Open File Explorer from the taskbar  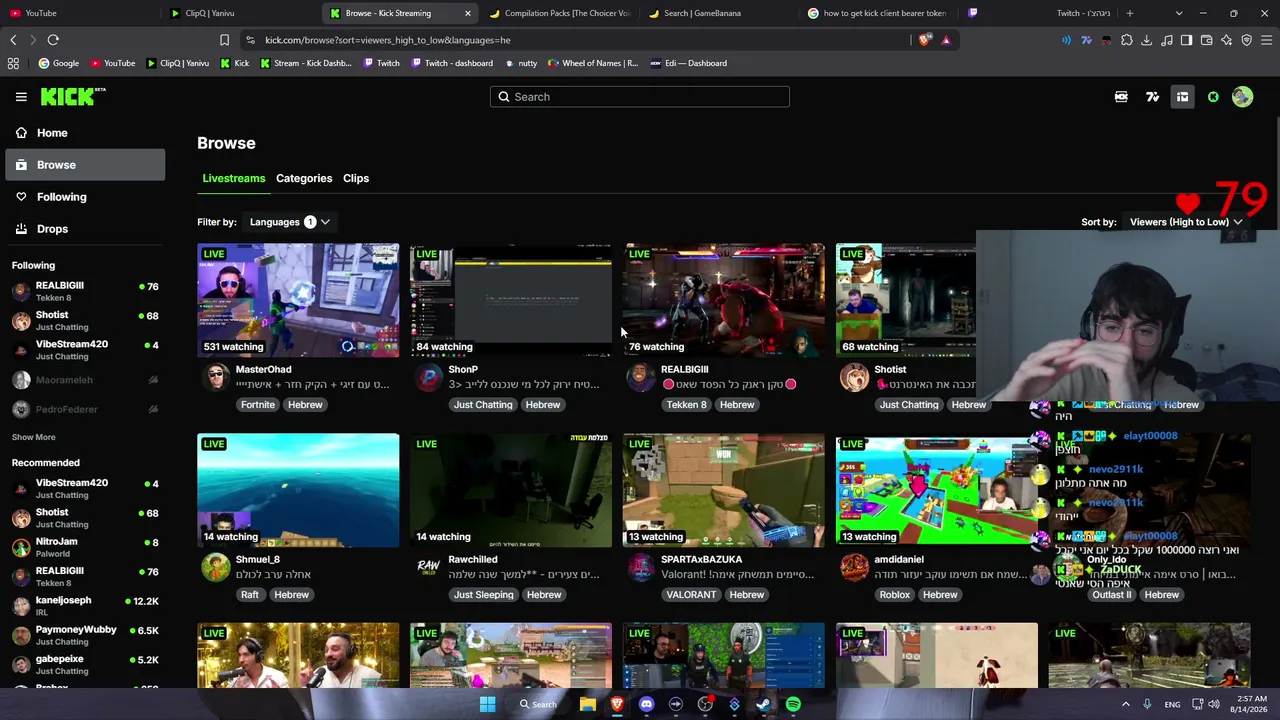tap(588, 704)
